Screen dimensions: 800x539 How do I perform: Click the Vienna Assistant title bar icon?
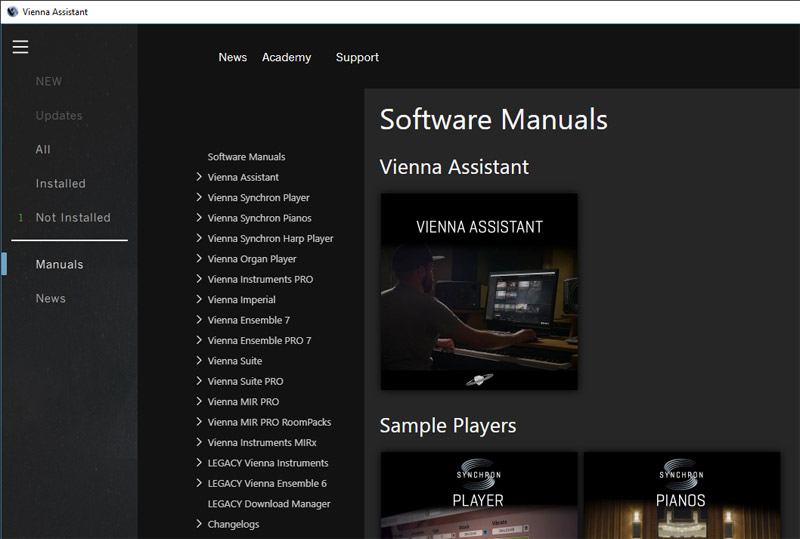[x=12, y=11]
